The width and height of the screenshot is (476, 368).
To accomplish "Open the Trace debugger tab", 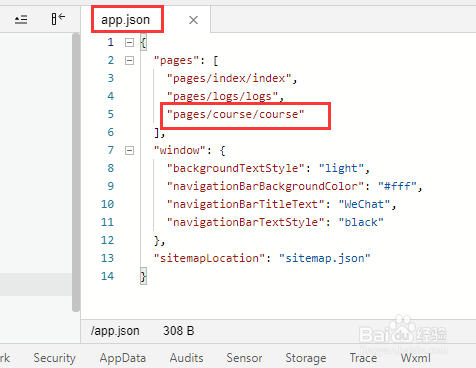I will (x=363, y=358).
